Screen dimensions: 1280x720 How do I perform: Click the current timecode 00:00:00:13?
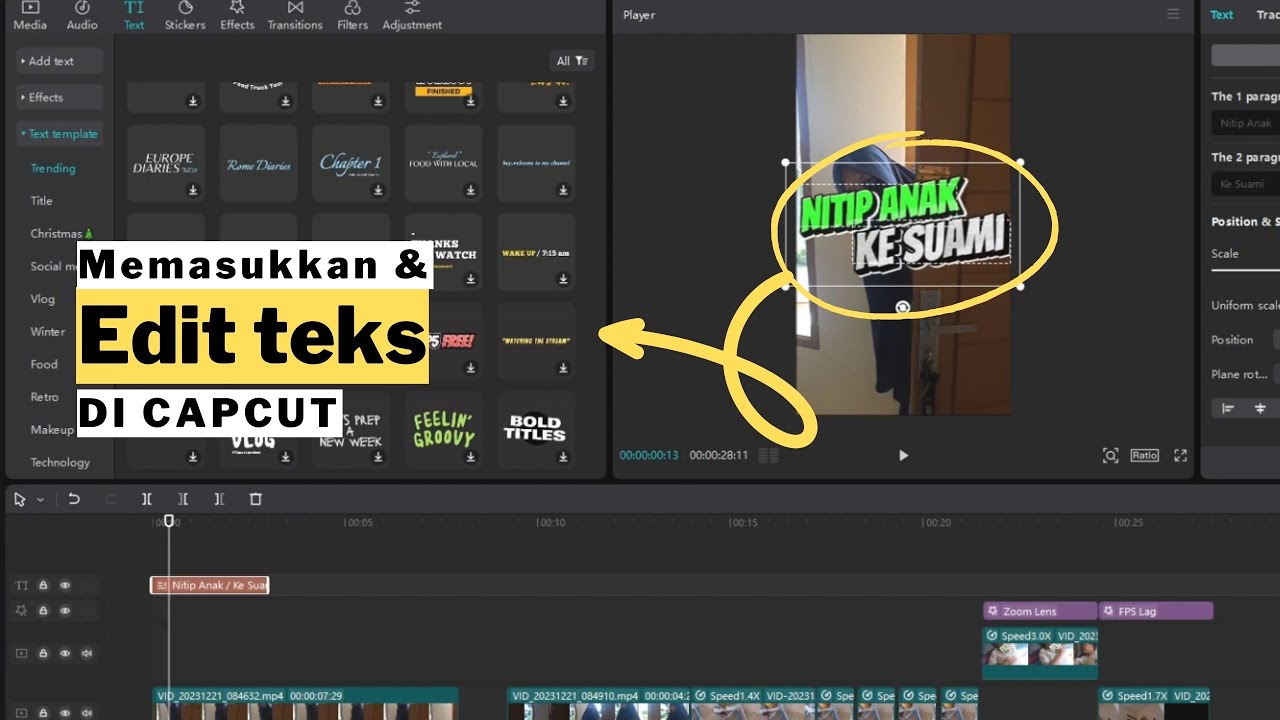(x=649, y=455)
